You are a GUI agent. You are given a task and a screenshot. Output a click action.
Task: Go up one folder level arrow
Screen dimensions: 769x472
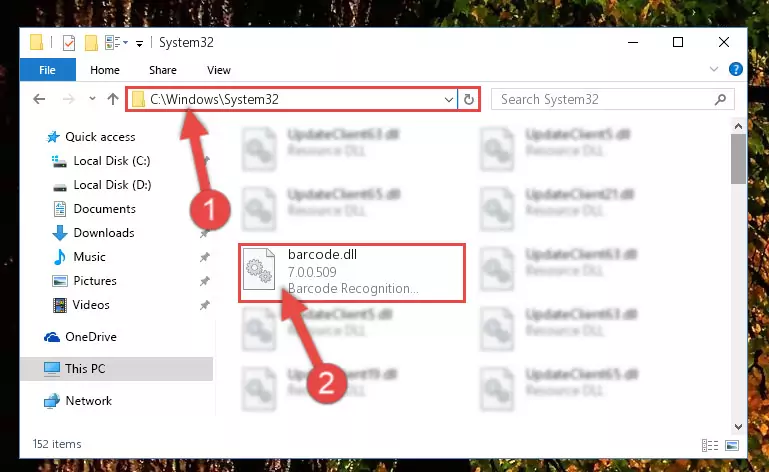pyautogui.click(x=113, y=100)
